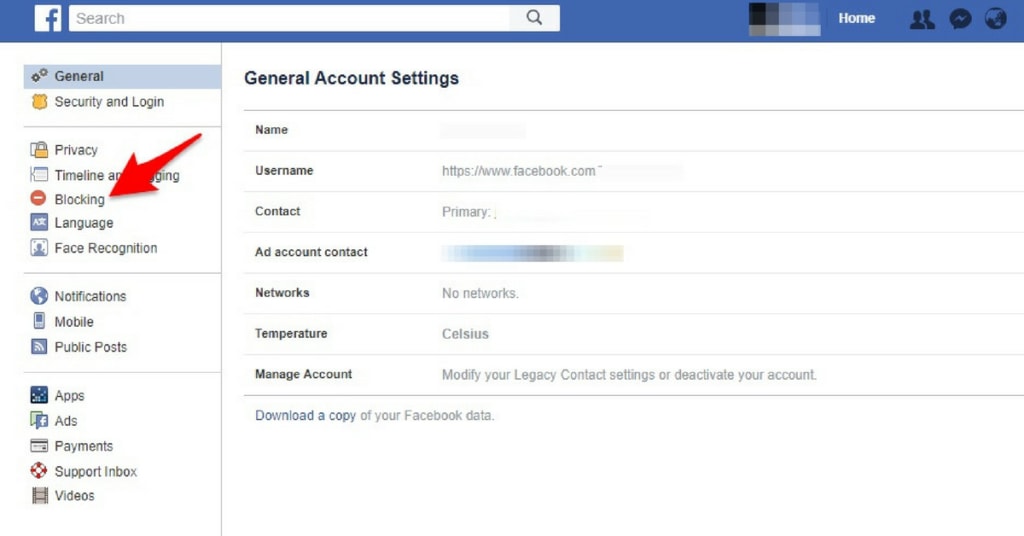Click the General gears icon

(40, 76)
